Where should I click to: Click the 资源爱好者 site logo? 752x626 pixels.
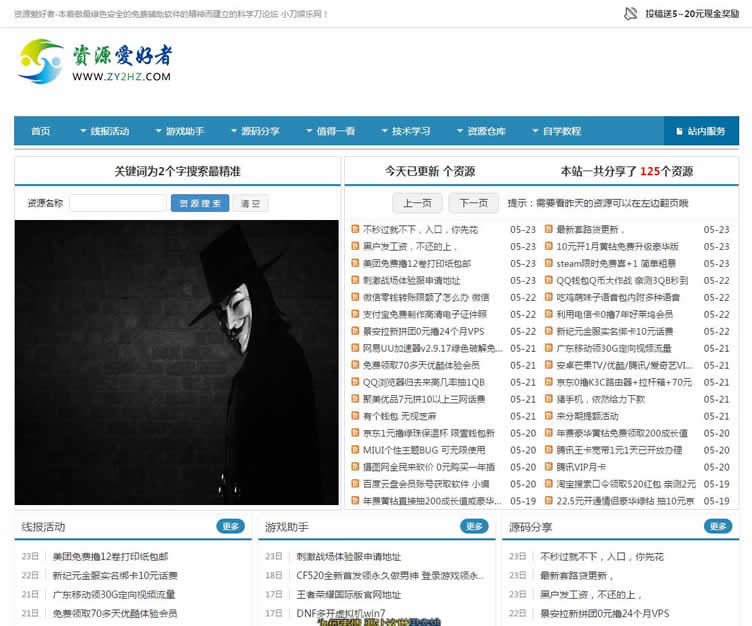(95, 62)
